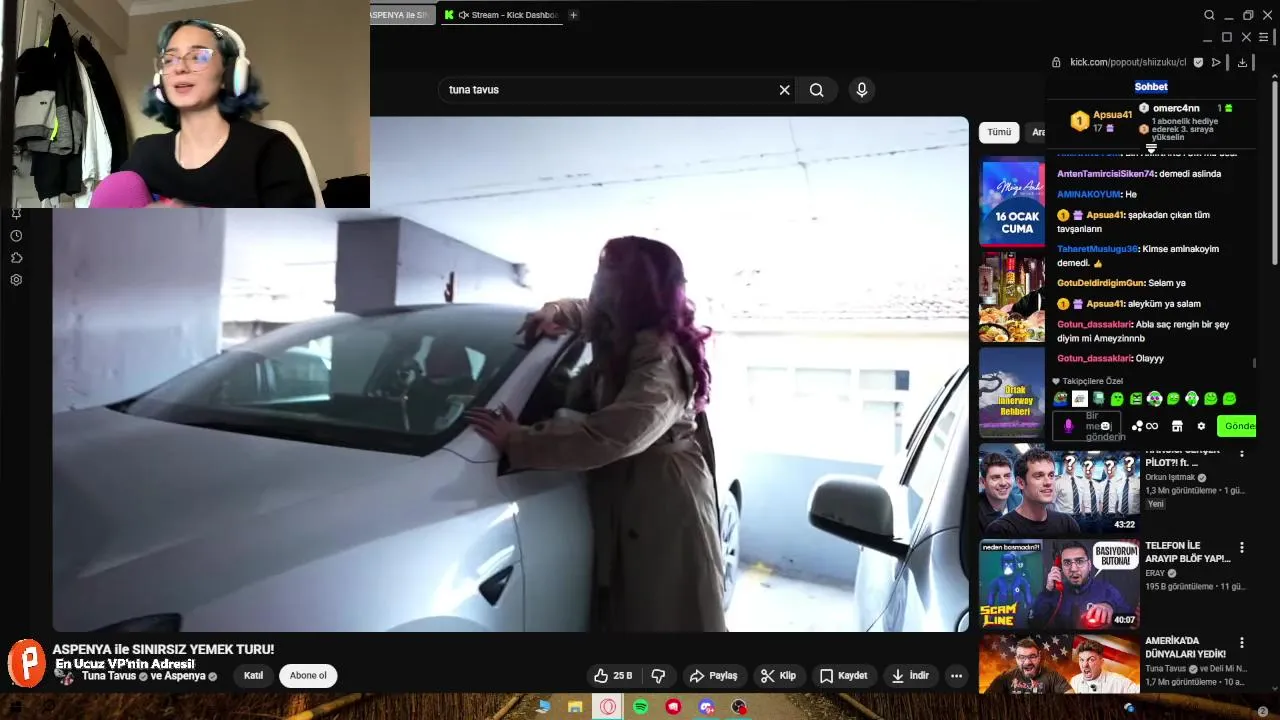
Task: Like the video with thumbs-up 25 B
Action: point(612,676)
